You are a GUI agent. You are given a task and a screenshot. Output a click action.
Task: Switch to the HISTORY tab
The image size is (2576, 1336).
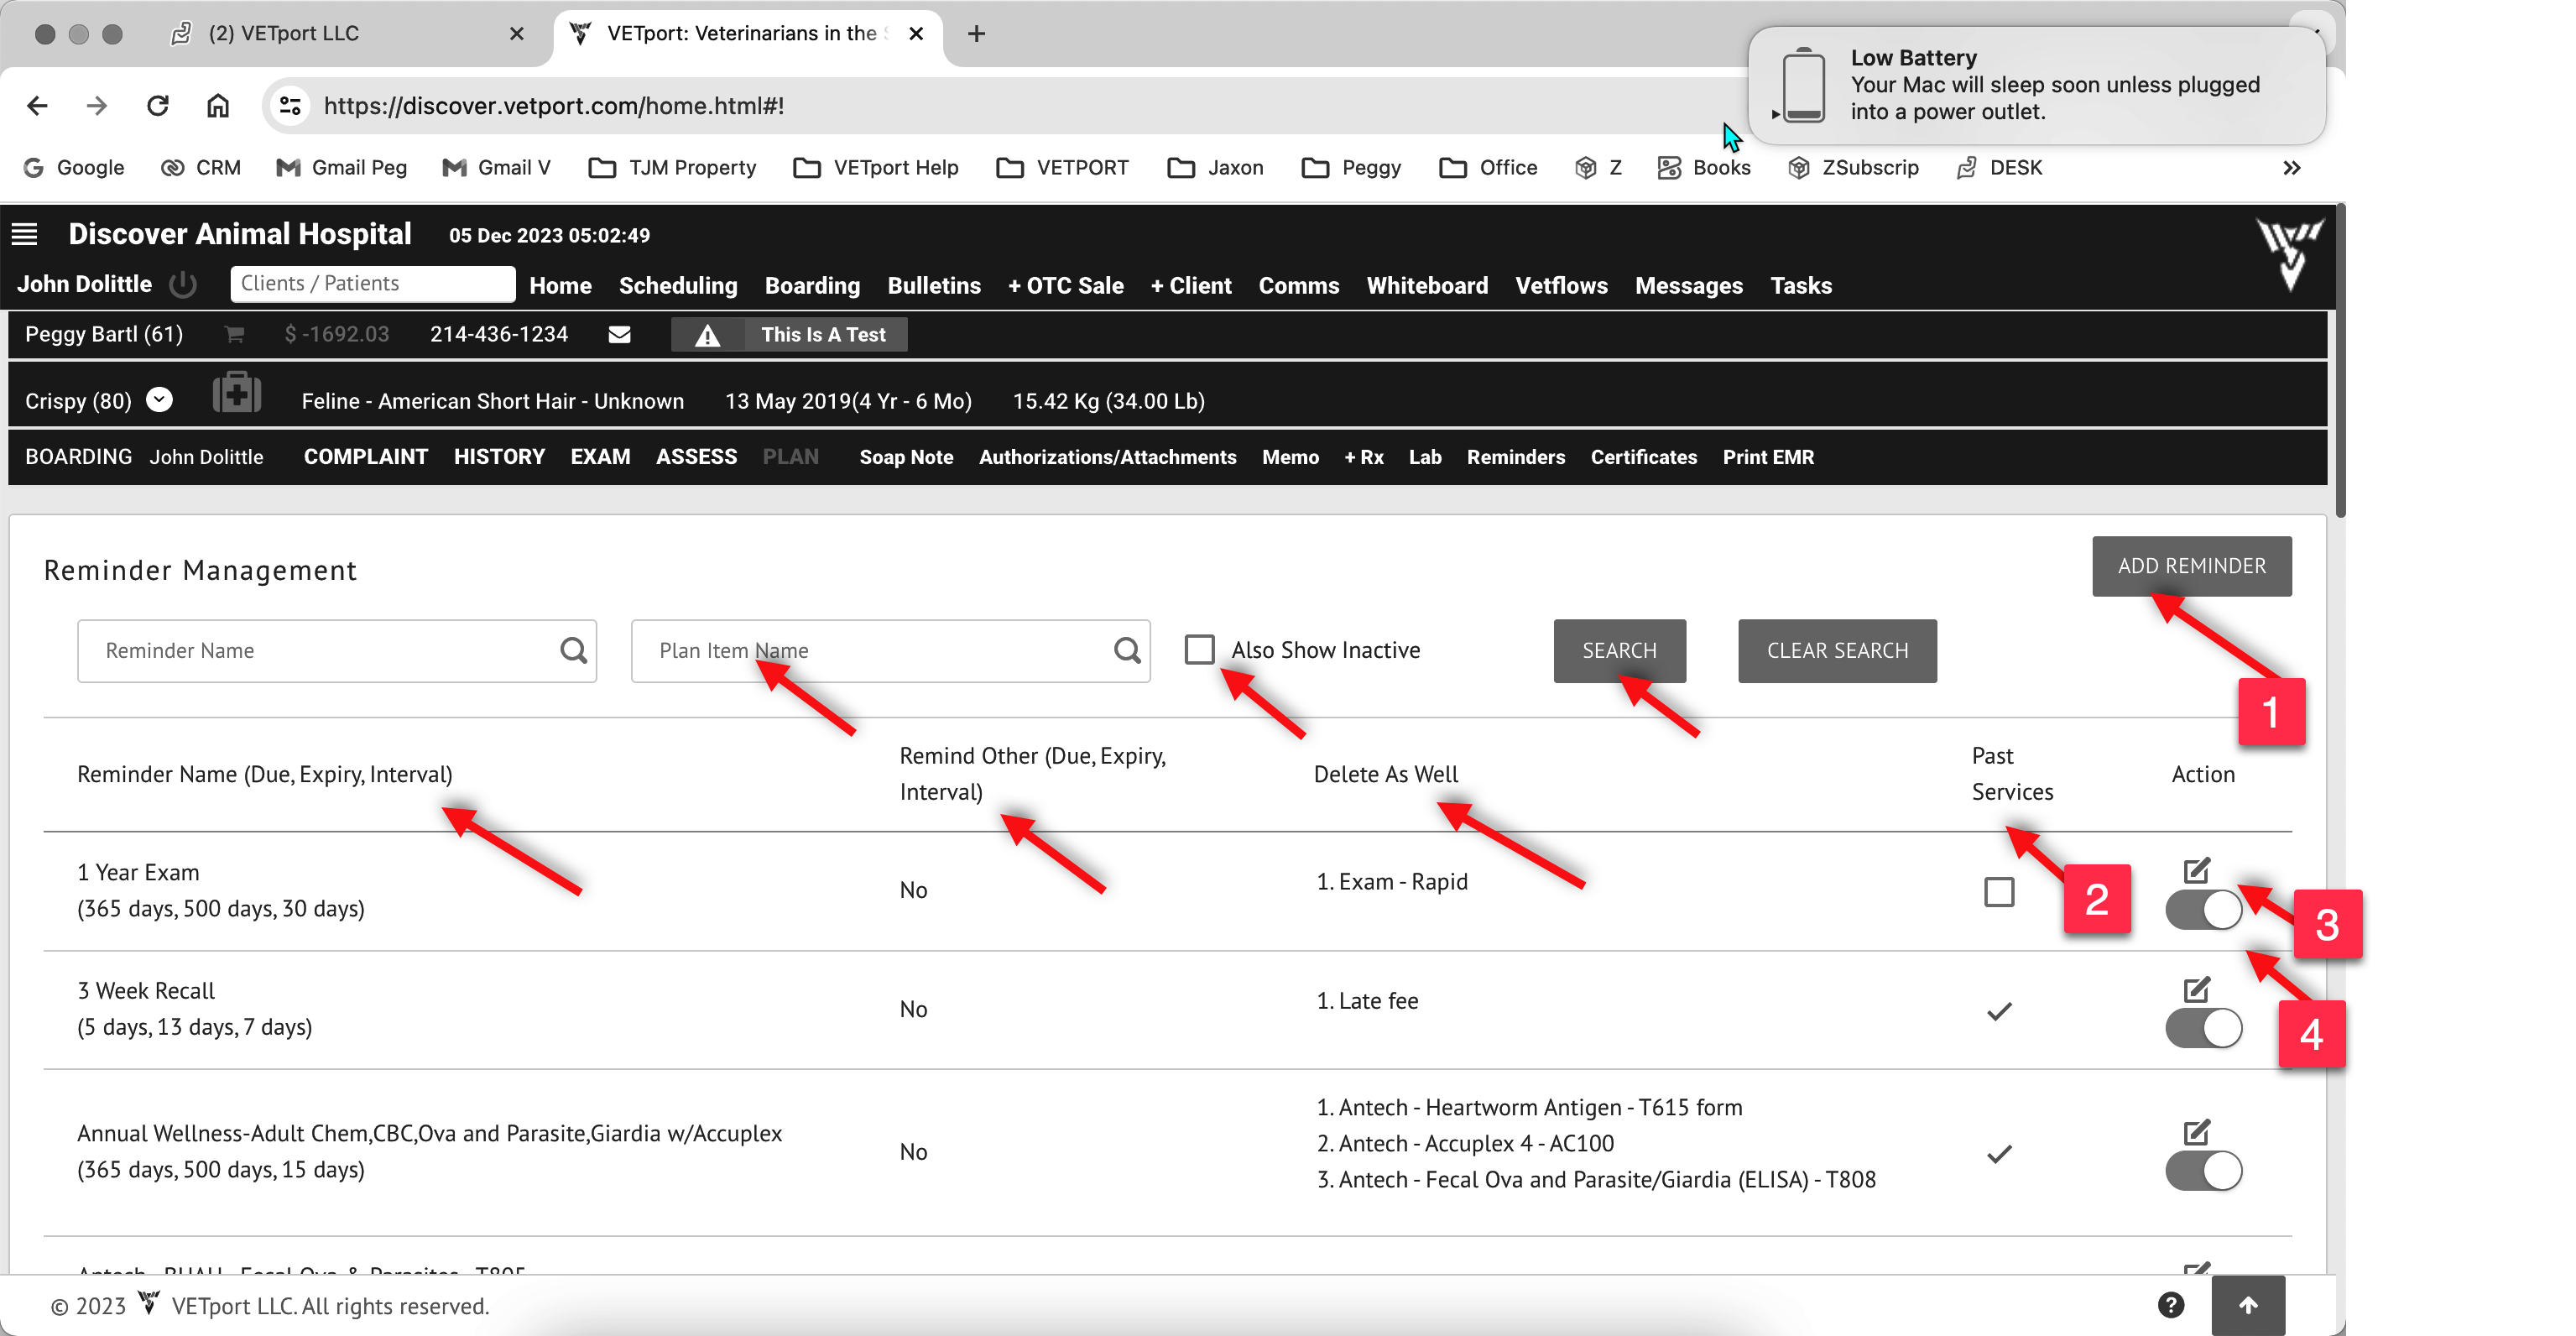click(499, 456)
